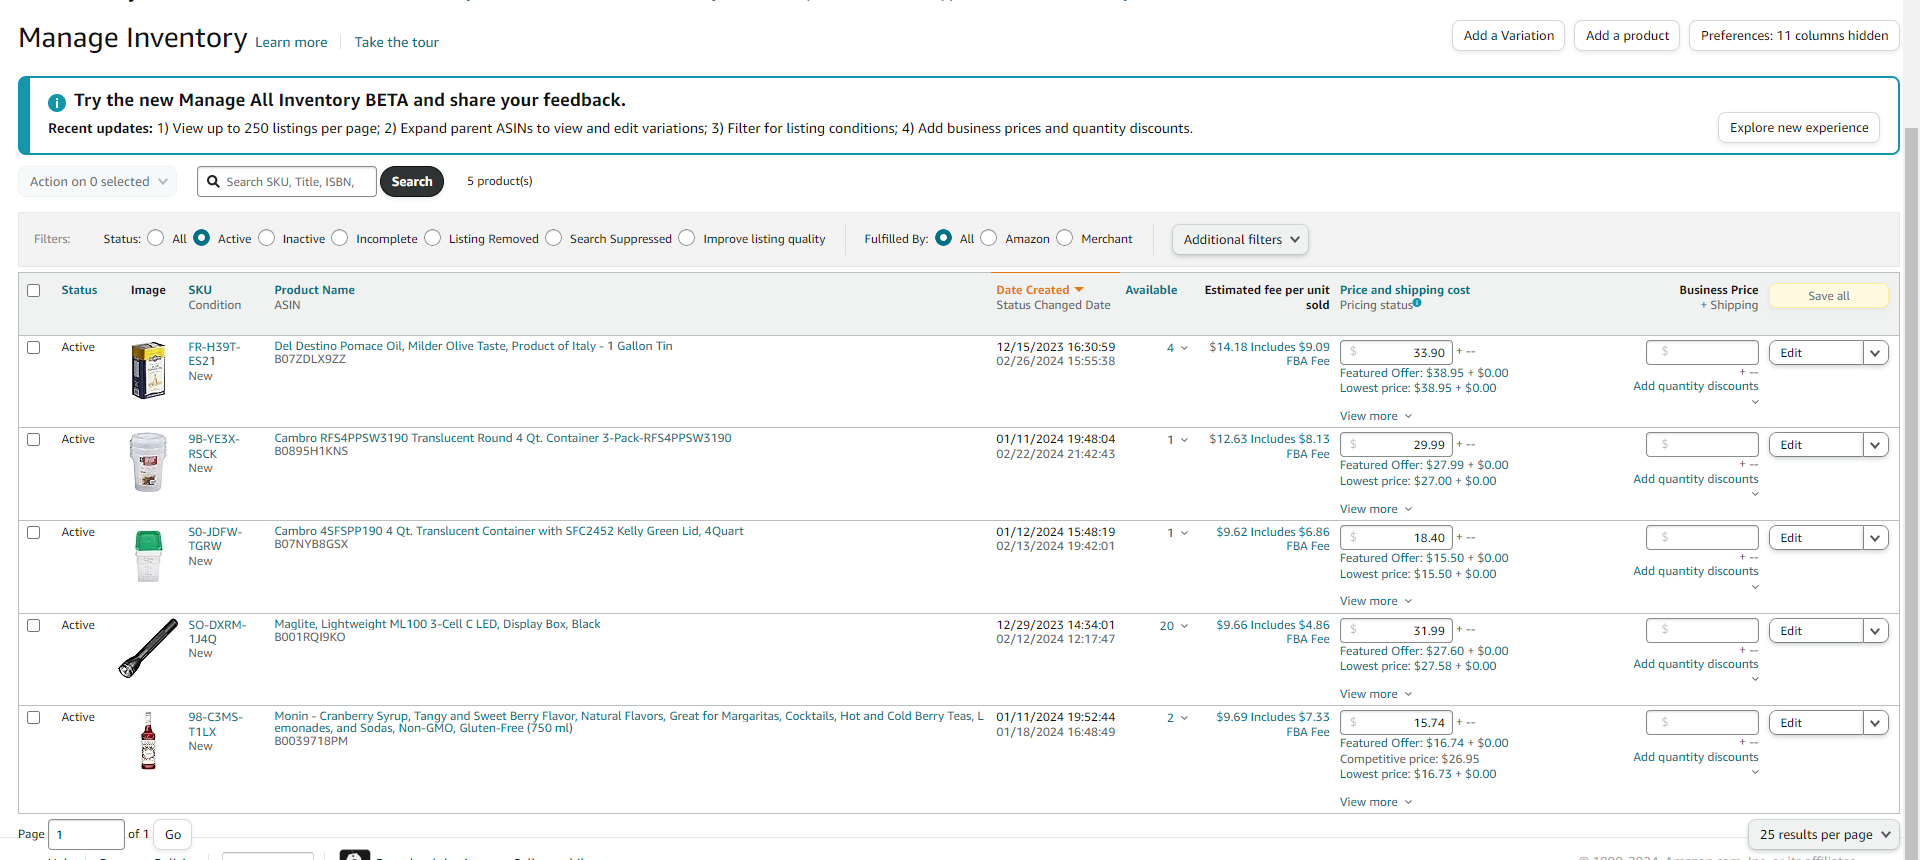Filter by Listing Removed status
The image size is (1920, 860).
(433, 238)
